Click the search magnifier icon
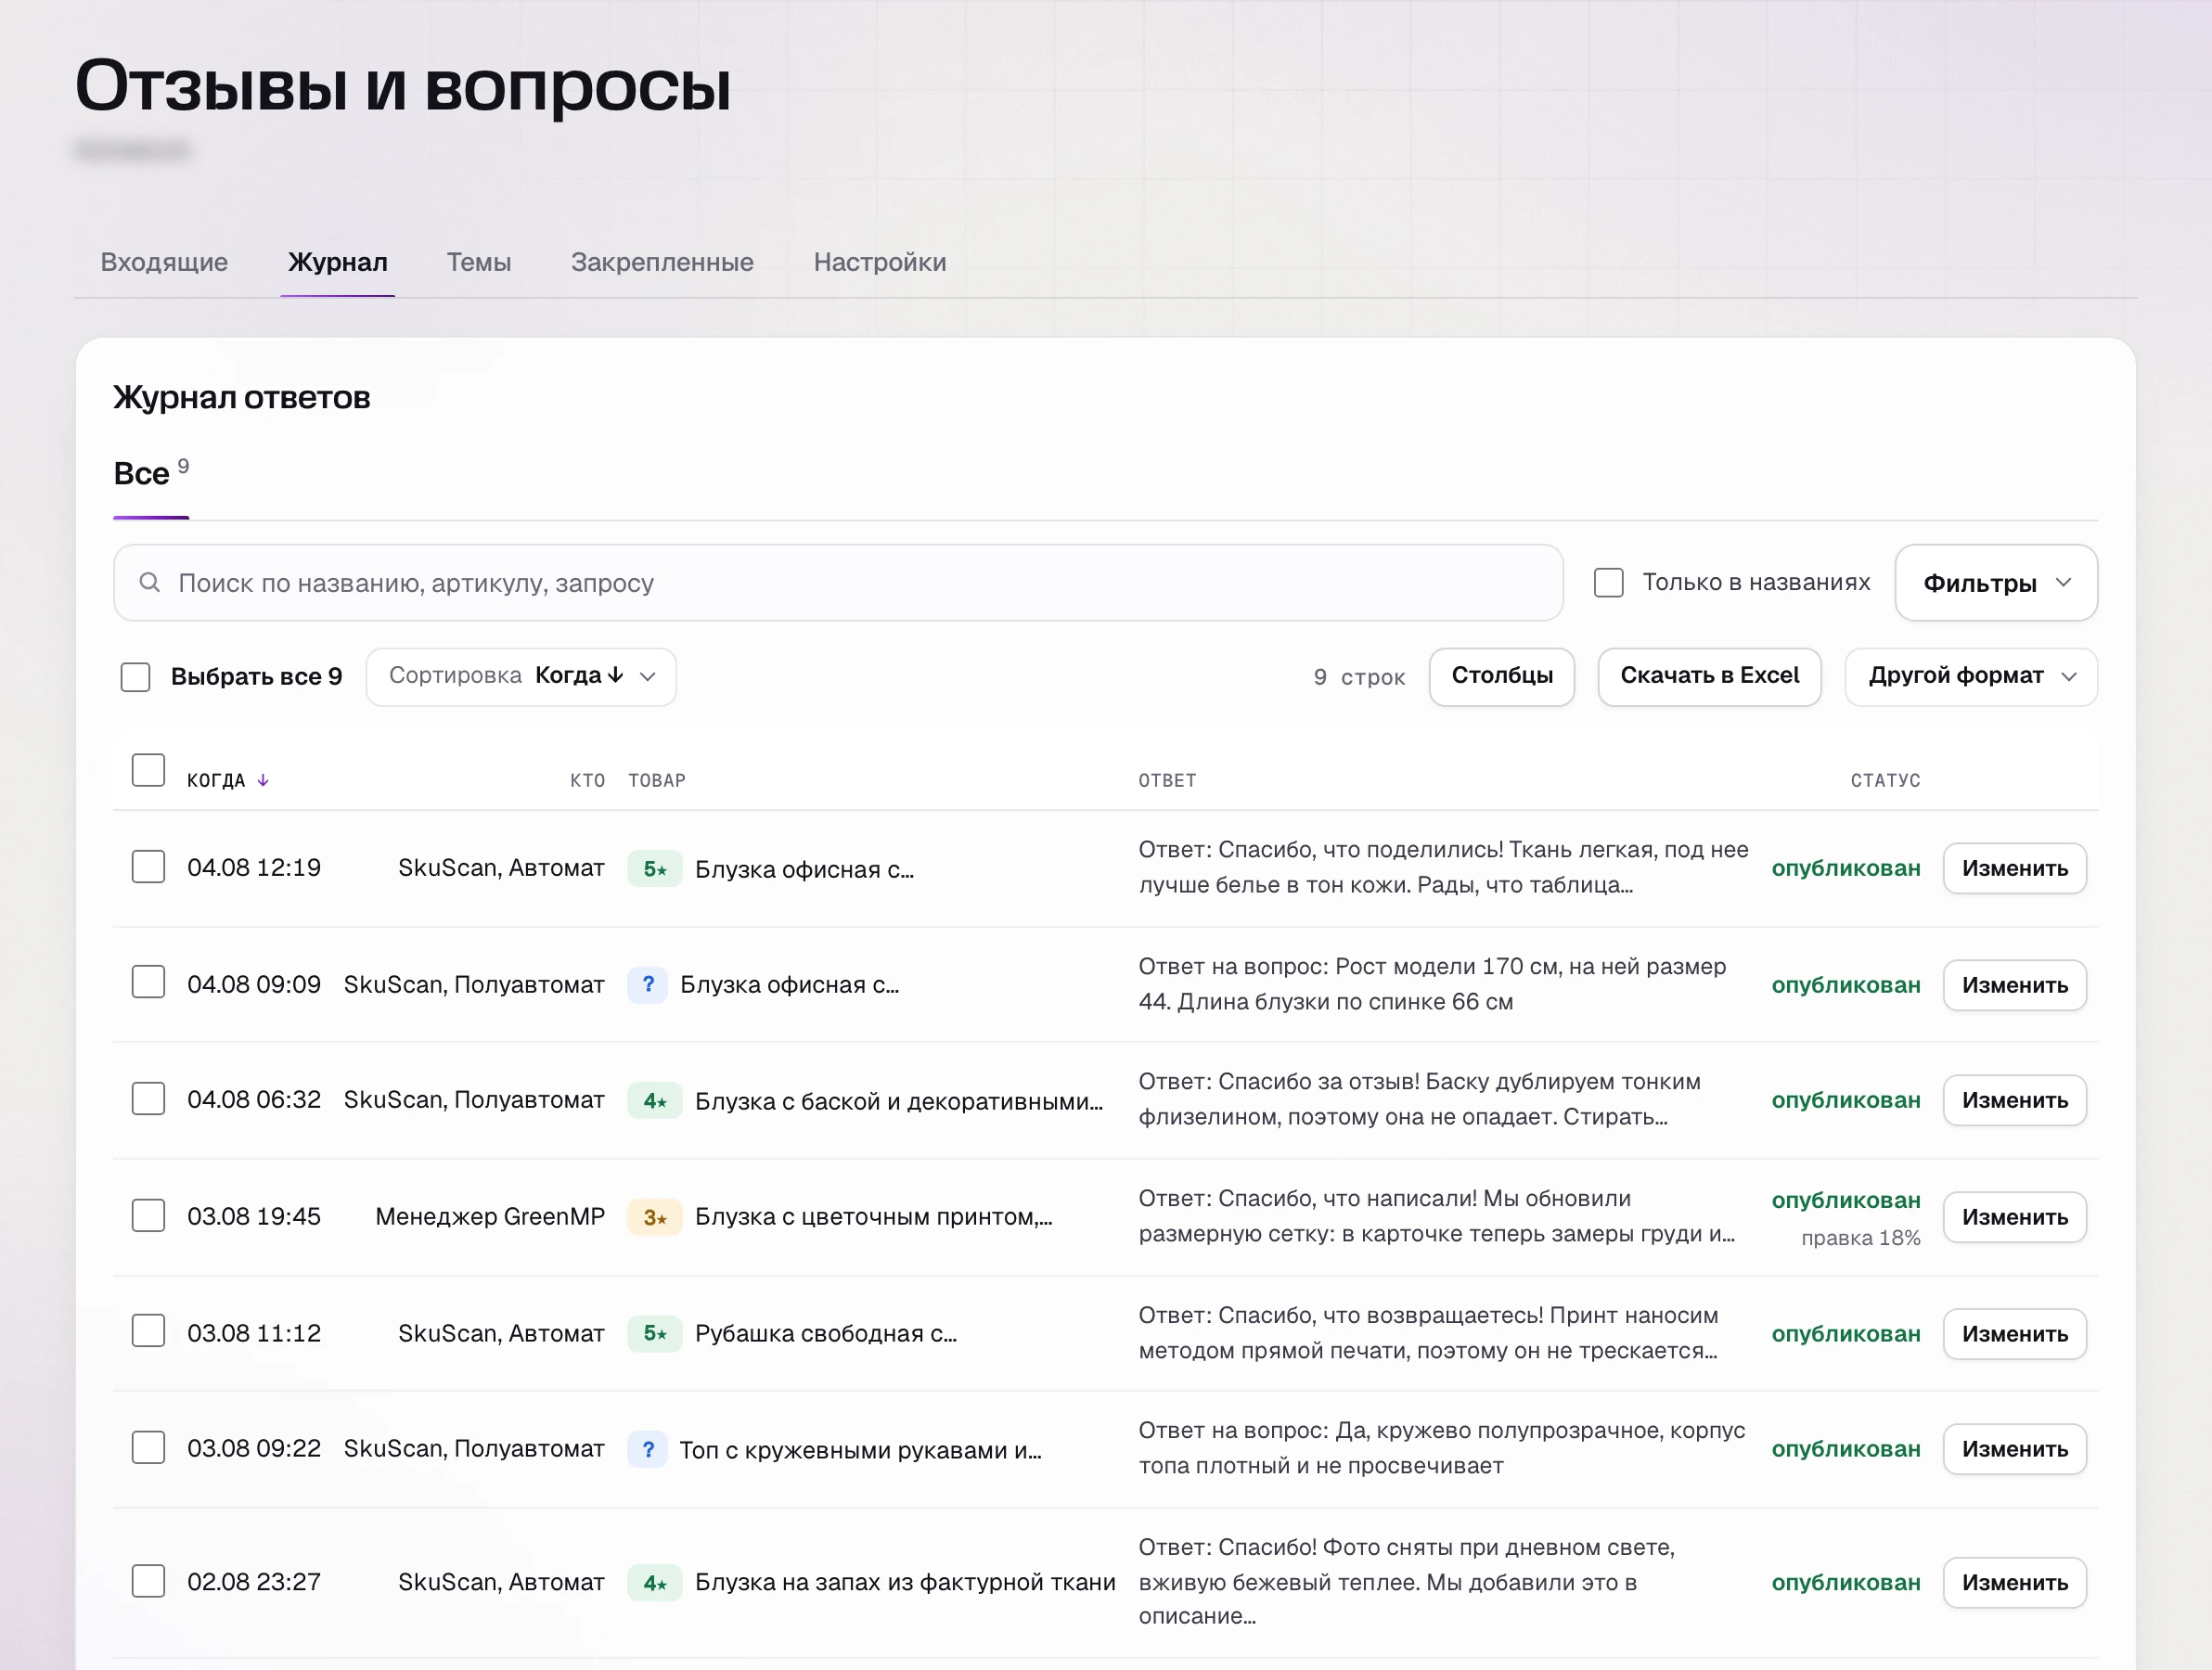The image size is (2212, 1670). (x=150, y=583)
